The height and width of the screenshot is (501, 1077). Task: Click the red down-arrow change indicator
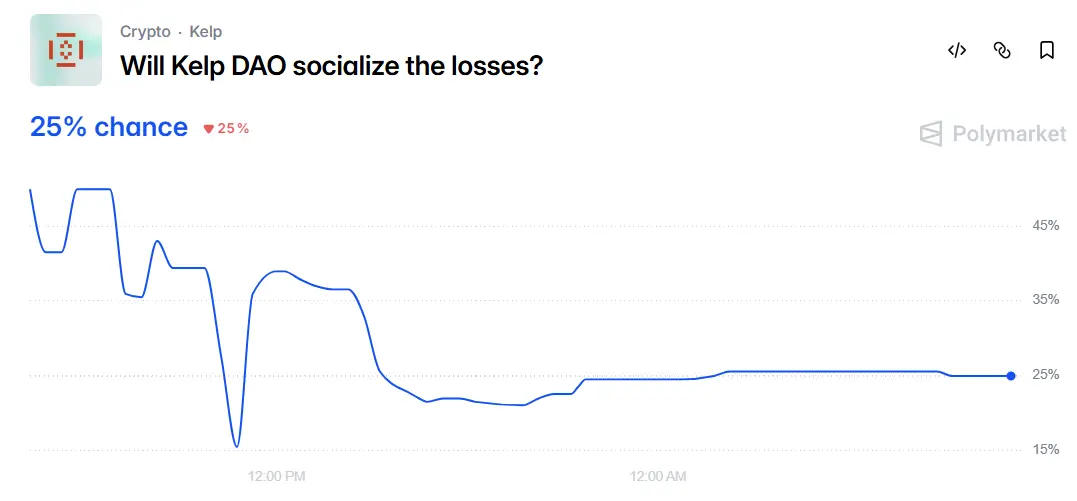coord(209,129)
